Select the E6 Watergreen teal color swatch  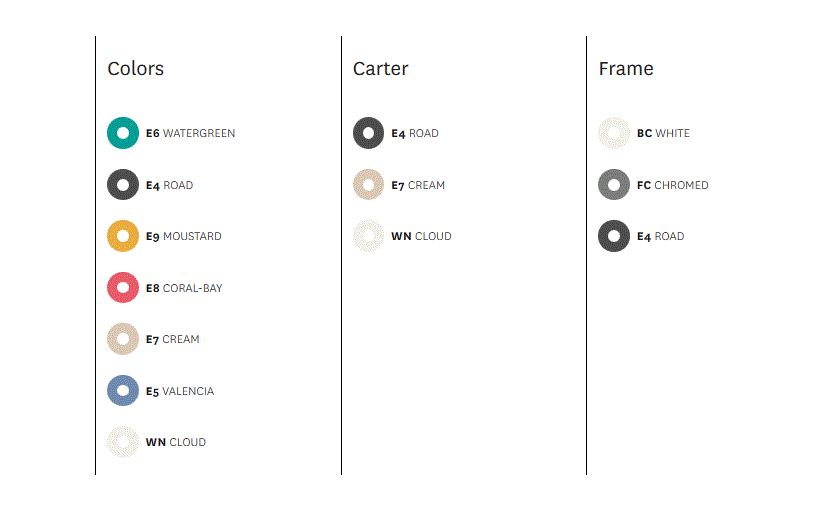tap(123, 133)
